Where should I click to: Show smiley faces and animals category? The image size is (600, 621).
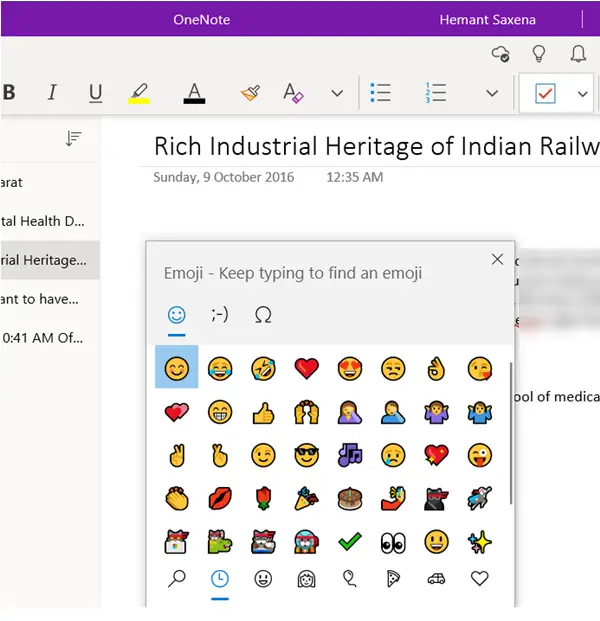263,579
